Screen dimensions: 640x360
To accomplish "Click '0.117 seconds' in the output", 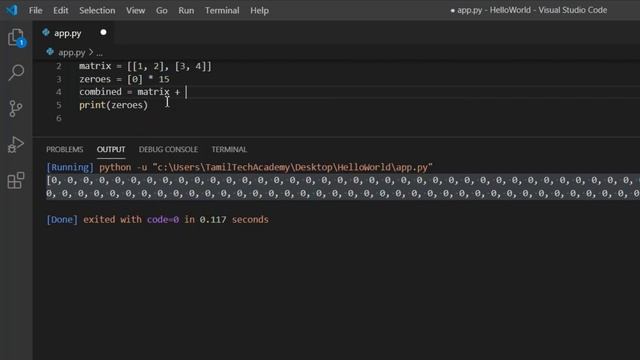I will click(x=234, y=220).
